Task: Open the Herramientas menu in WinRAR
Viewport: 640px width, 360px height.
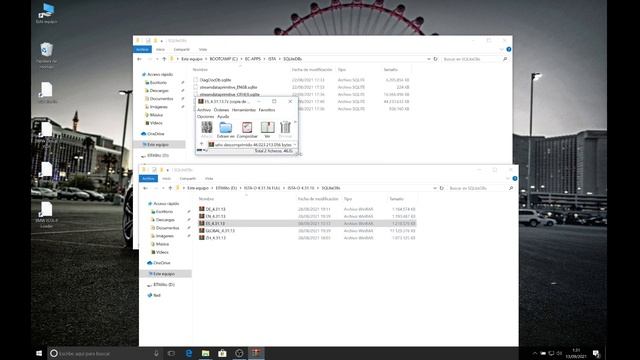Action: (x=244, y=110)
